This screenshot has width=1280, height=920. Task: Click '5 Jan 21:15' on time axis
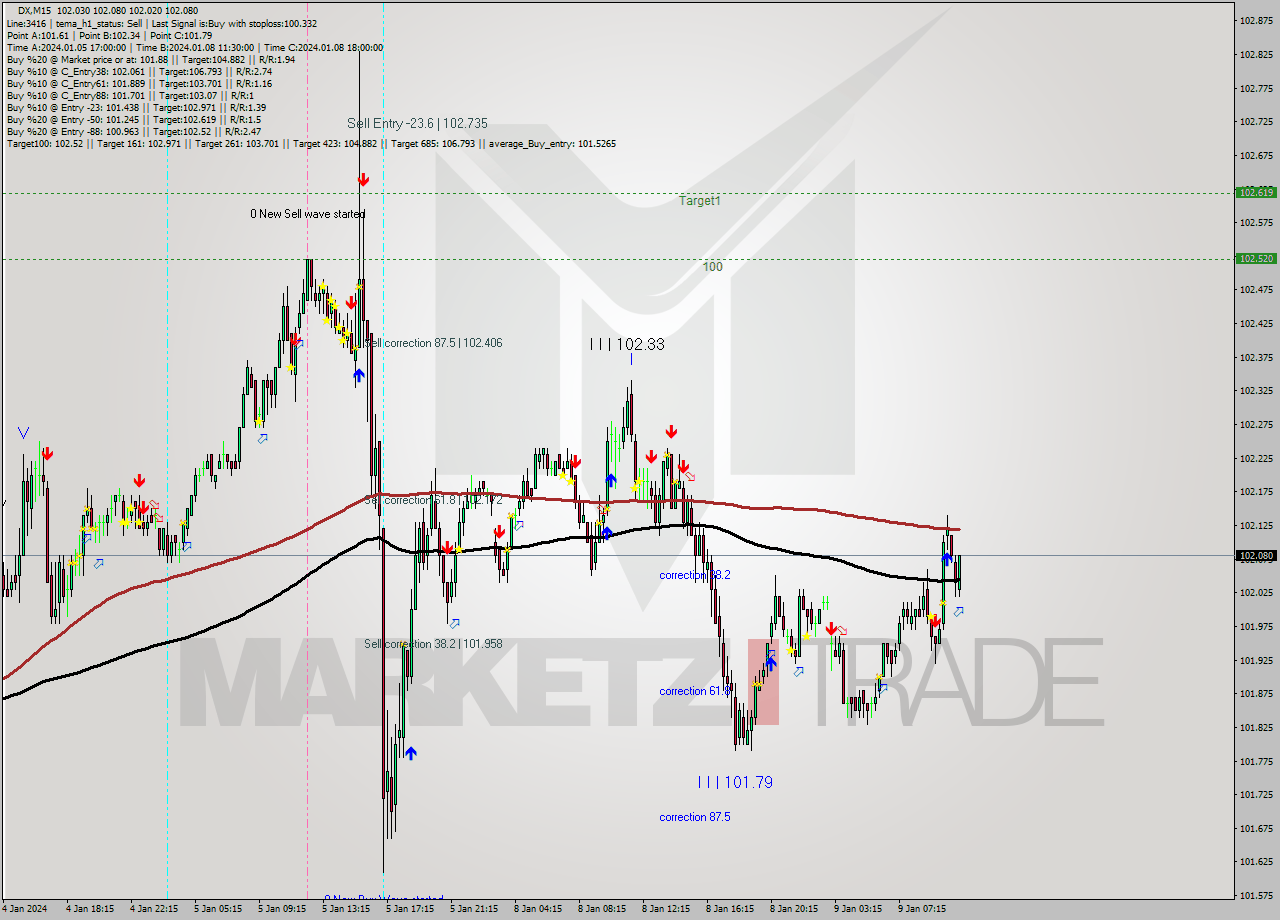474,909
